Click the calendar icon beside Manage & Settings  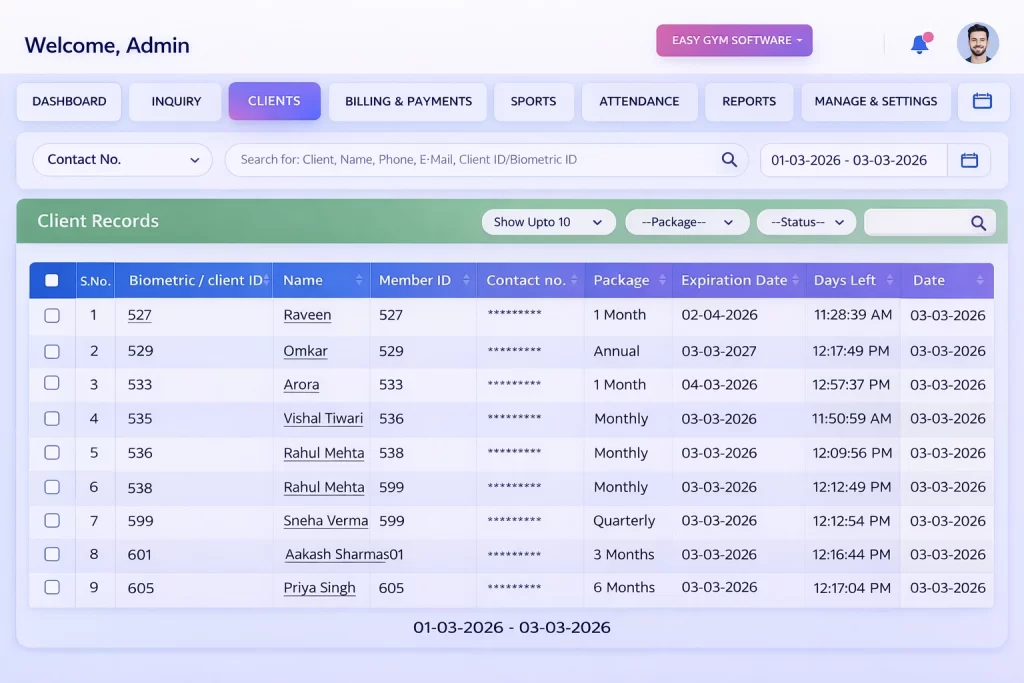(x=982, y=101)
